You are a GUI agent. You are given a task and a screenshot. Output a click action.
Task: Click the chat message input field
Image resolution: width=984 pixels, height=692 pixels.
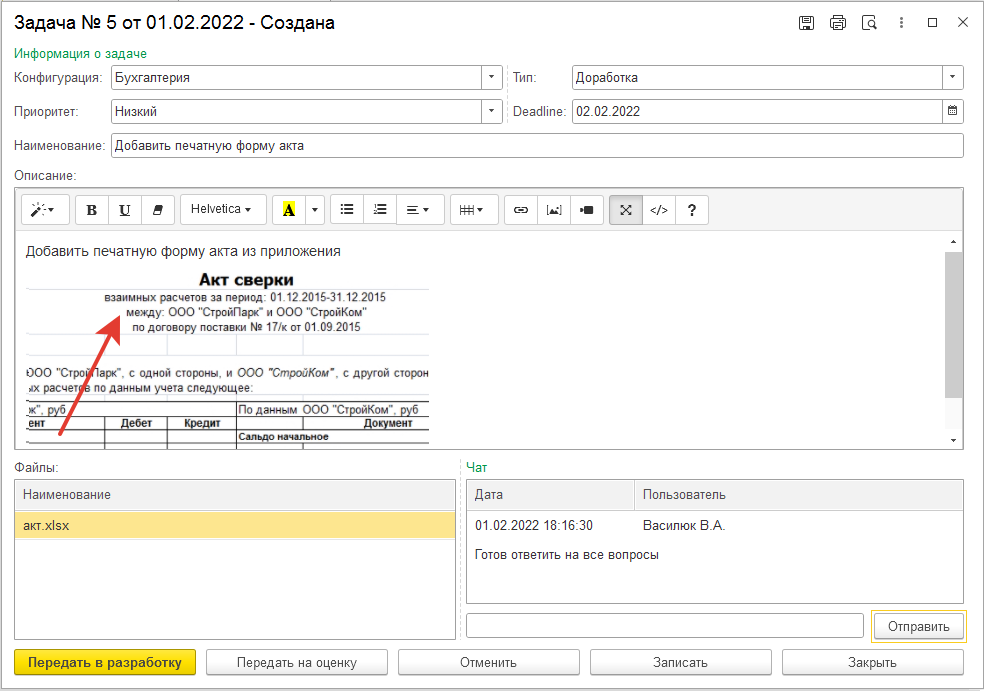pos(664,626)
